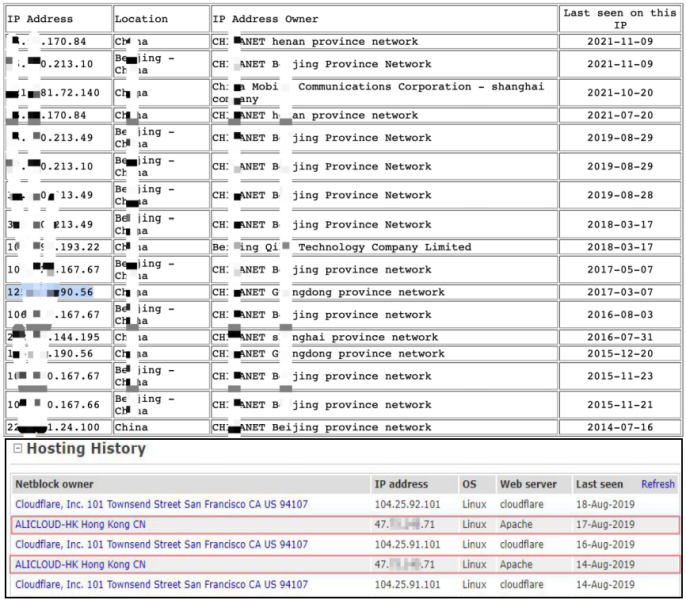Click the 'Web server' column header
686x600 pixels.
tap(528, 484)
